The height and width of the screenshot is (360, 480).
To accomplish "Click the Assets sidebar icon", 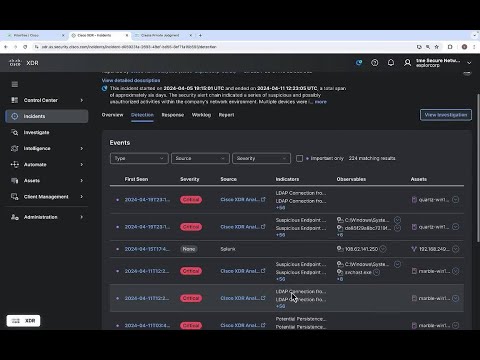I will 15,181.
